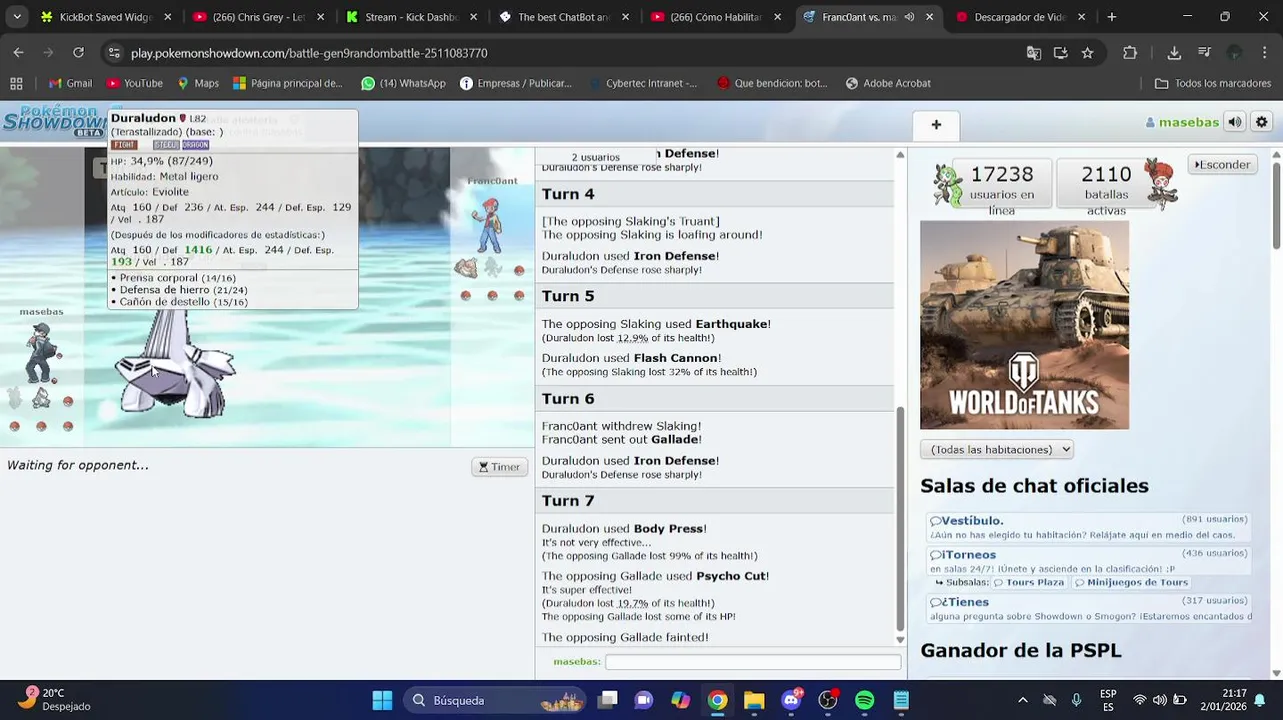Click the address bar URL
The image size is (1283, 720).
coord(309,53)
